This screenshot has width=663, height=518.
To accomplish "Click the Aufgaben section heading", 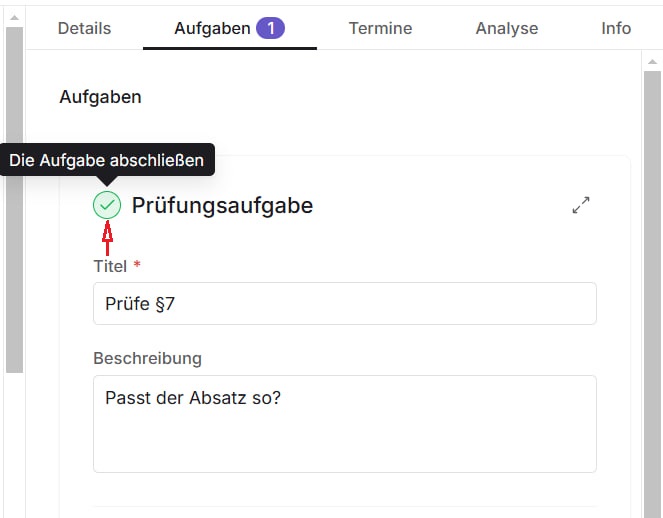I will point(100,97).
